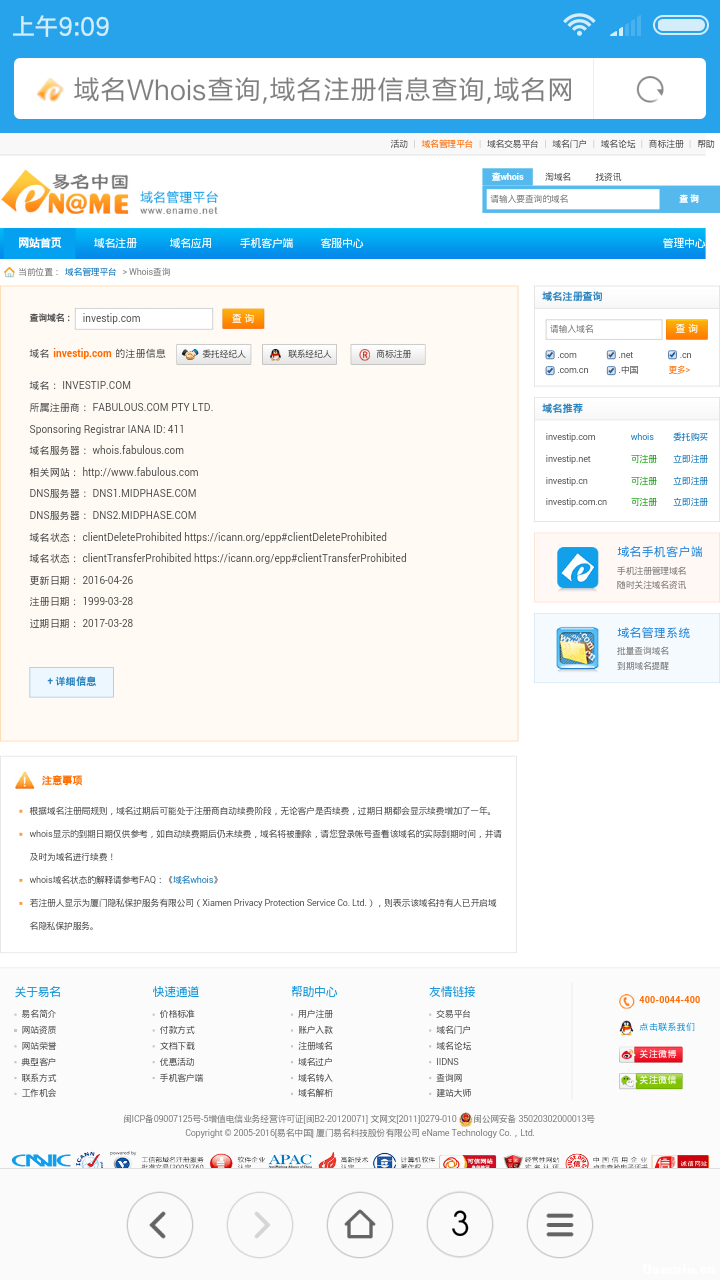Open the tab switcher showing 3
Screen dimensions: 720x1280
tap(460, 1224)
